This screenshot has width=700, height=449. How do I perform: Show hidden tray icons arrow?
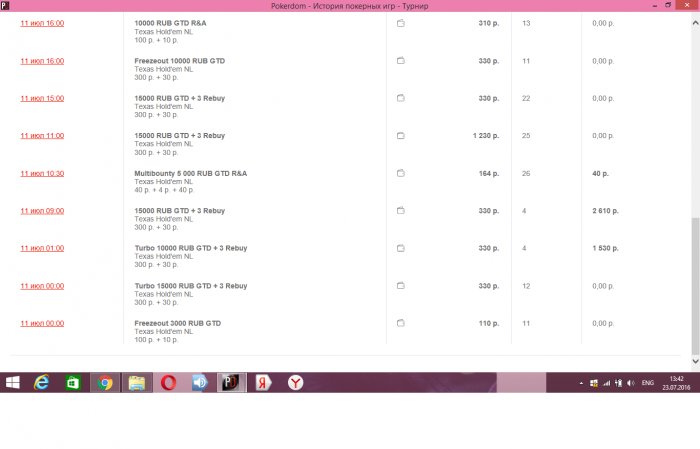coord(581,383)
